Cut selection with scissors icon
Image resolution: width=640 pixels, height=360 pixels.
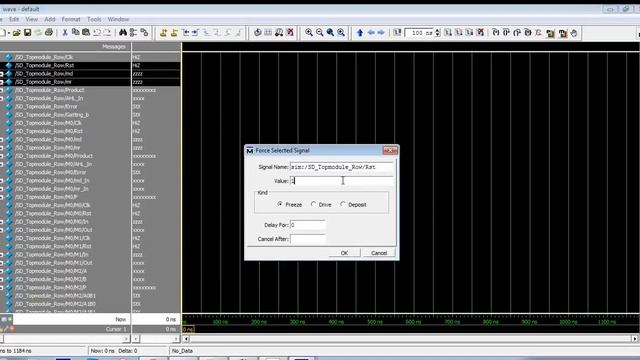click(64, 33)
